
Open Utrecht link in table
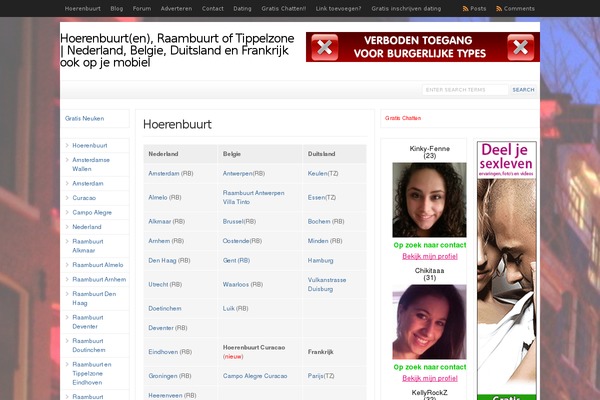coord(158,284)
